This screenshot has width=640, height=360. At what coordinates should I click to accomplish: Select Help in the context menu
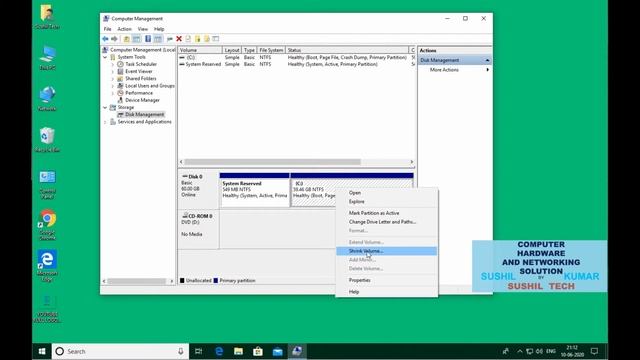(x=386, y=292)
